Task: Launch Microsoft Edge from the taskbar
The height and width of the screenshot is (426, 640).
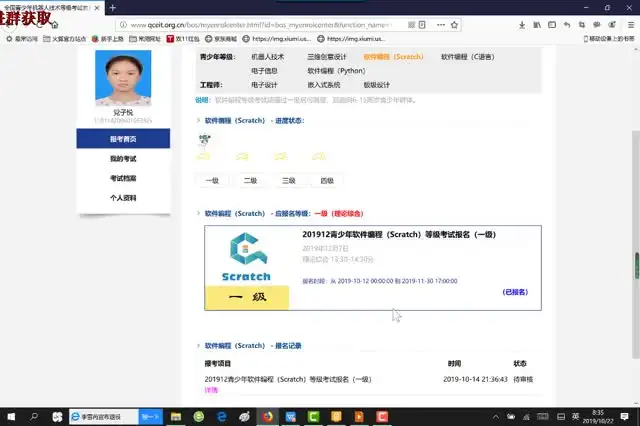Action: tap(222, 417)
